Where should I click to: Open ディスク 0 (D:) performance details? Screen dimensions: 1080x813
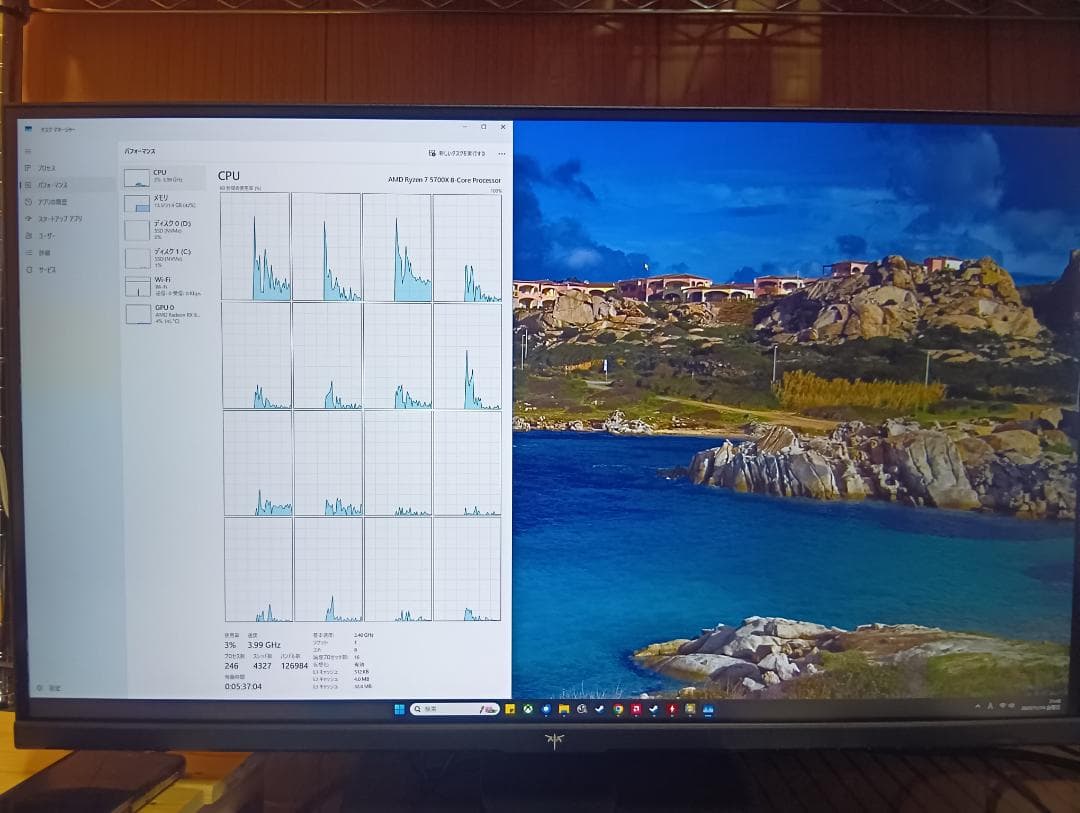click(x=158, y=230)
